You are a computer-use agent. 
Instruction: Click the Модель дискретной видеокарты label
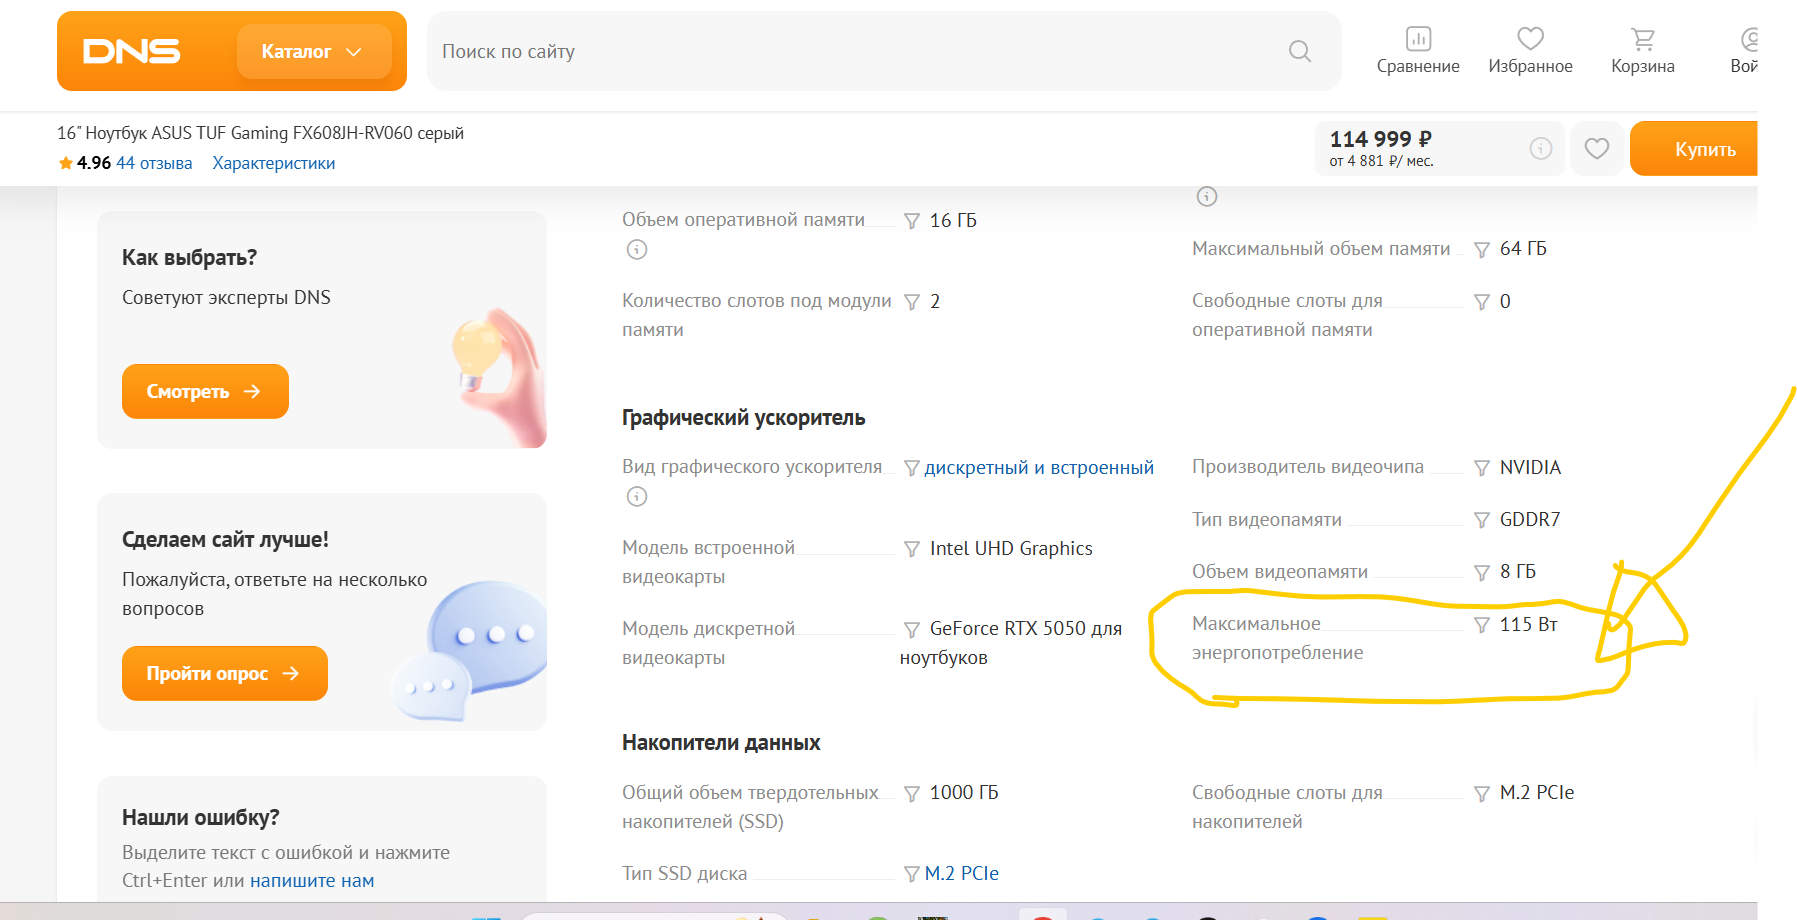708,643
